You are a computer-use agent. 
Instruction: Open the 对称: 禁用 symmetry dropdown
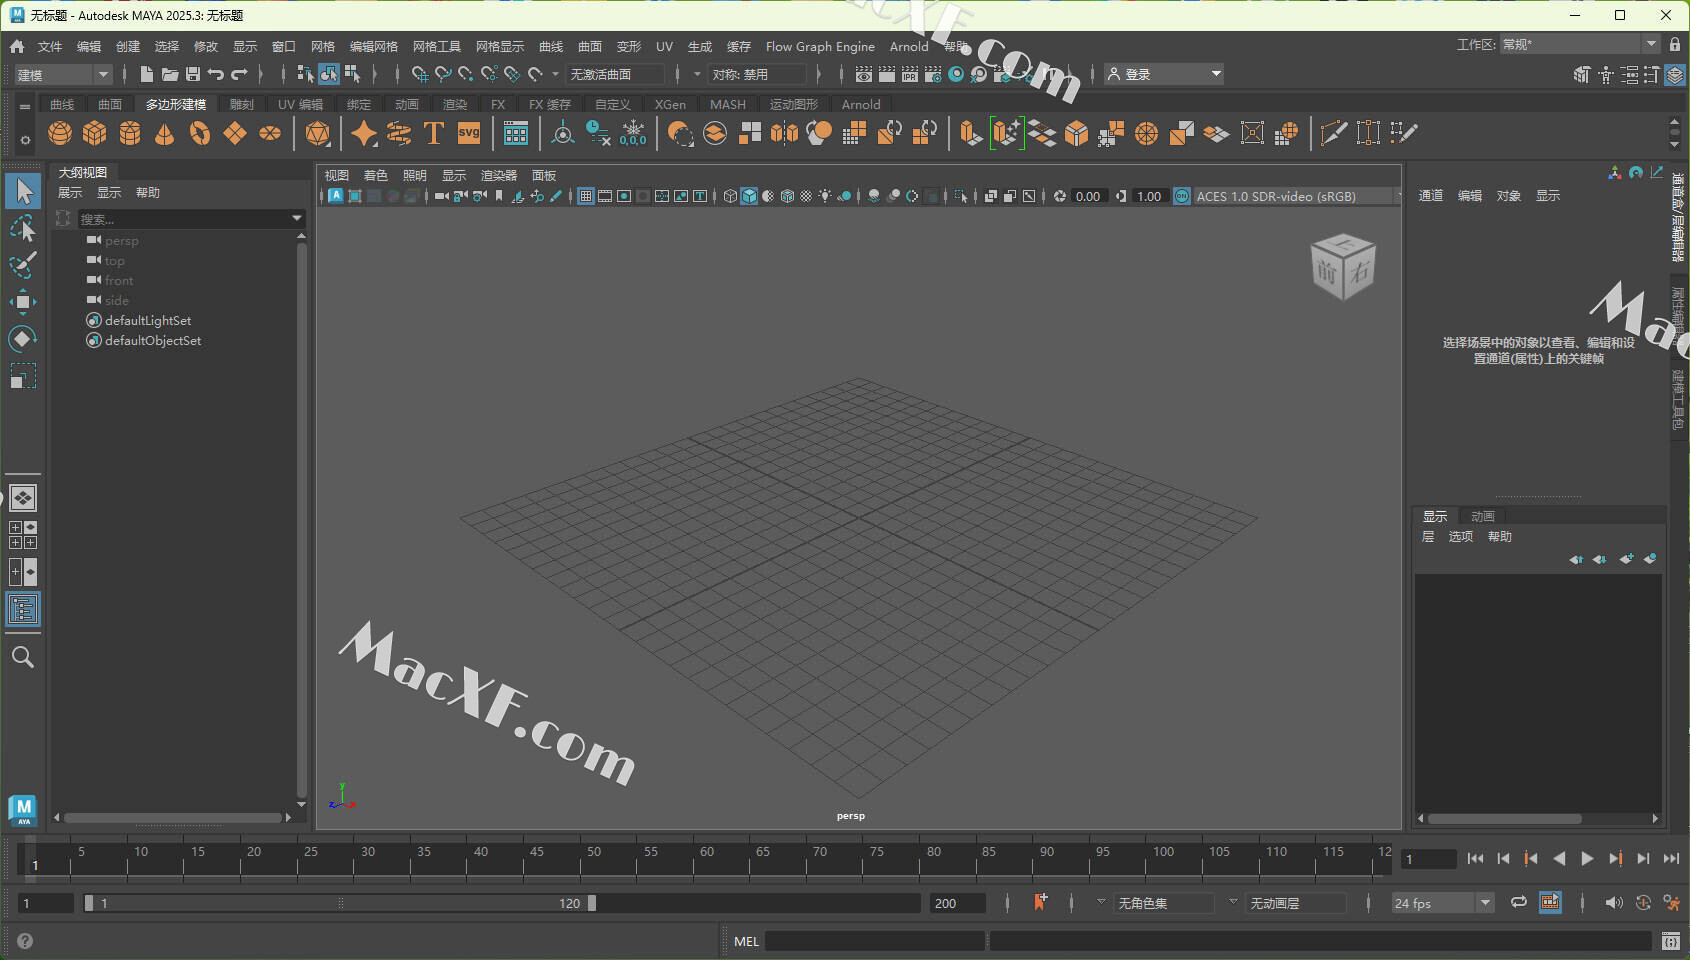coord(757,74)
